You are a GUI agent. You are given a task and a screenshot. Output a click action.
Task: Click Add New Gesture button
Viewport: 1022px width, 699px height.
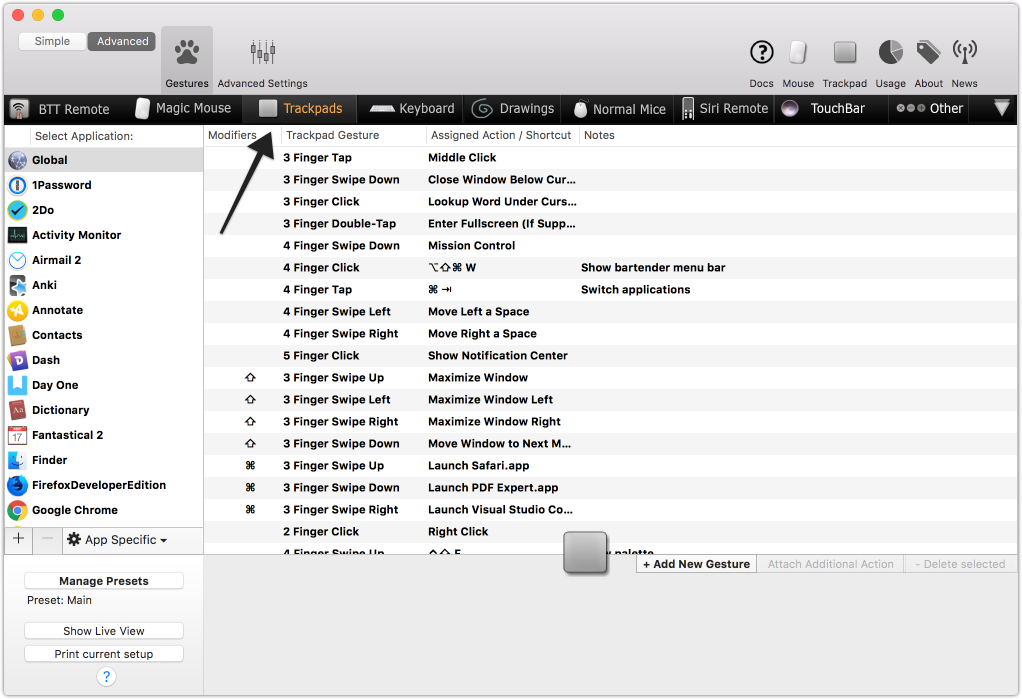[x=696, y=564]
